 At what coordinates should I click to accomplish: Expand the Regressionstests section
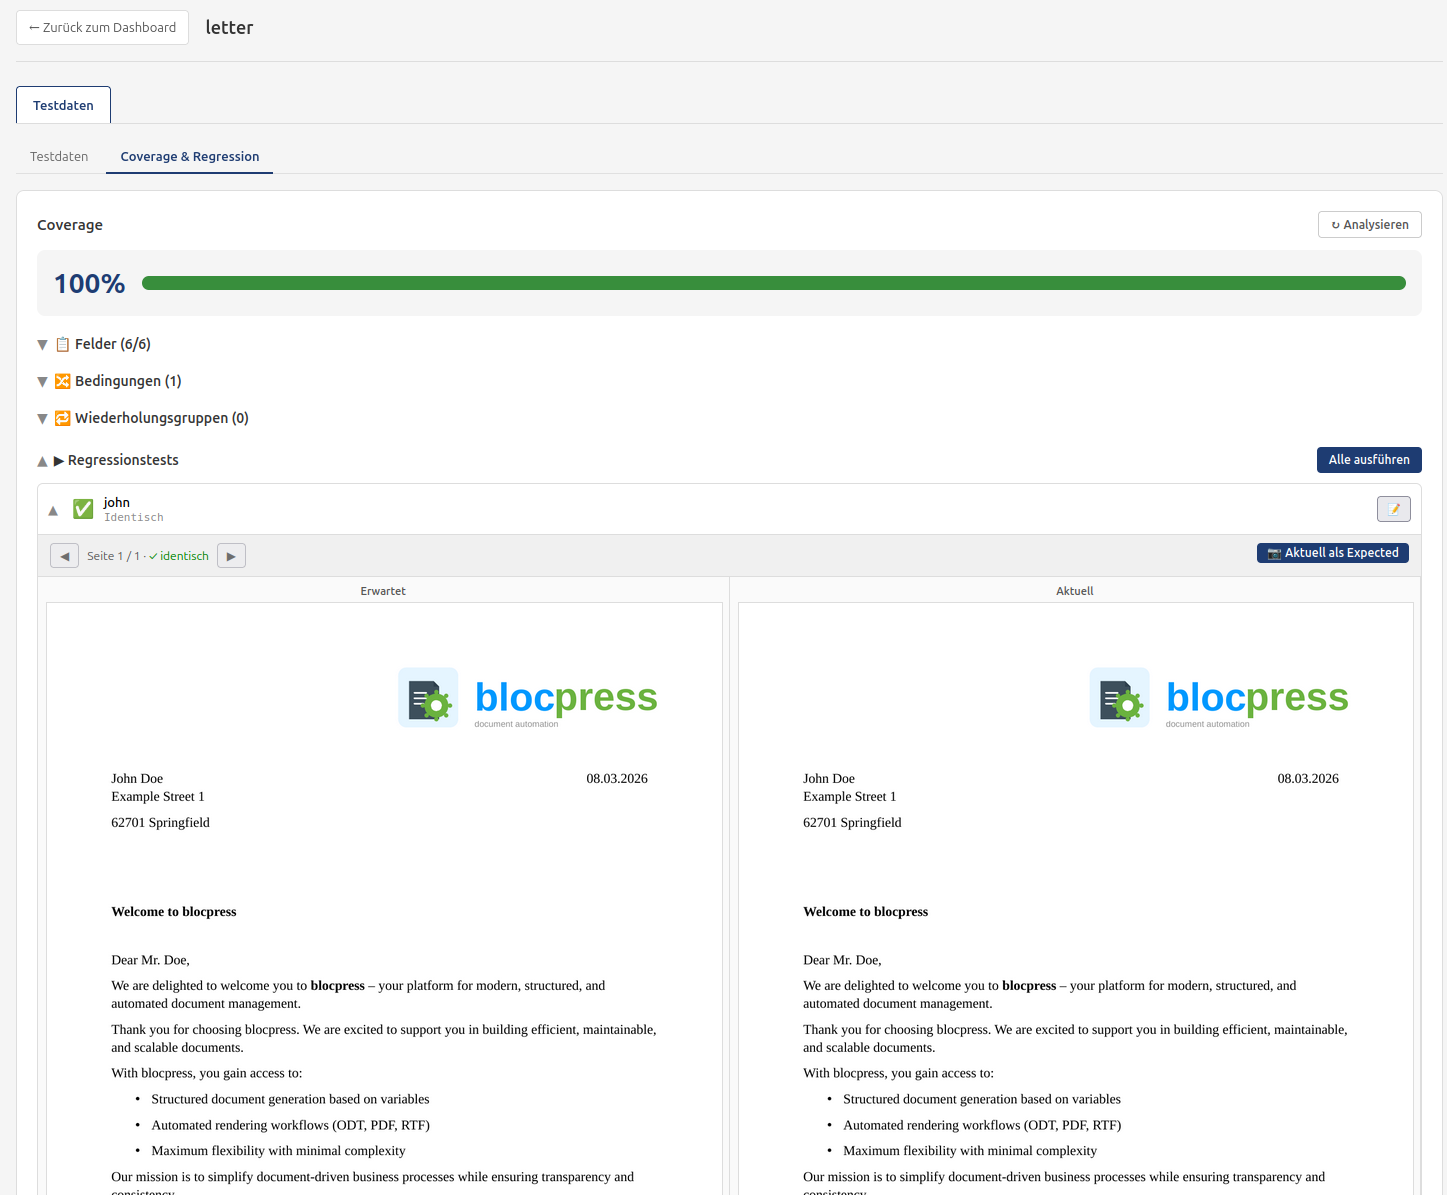tap(42, 460)
